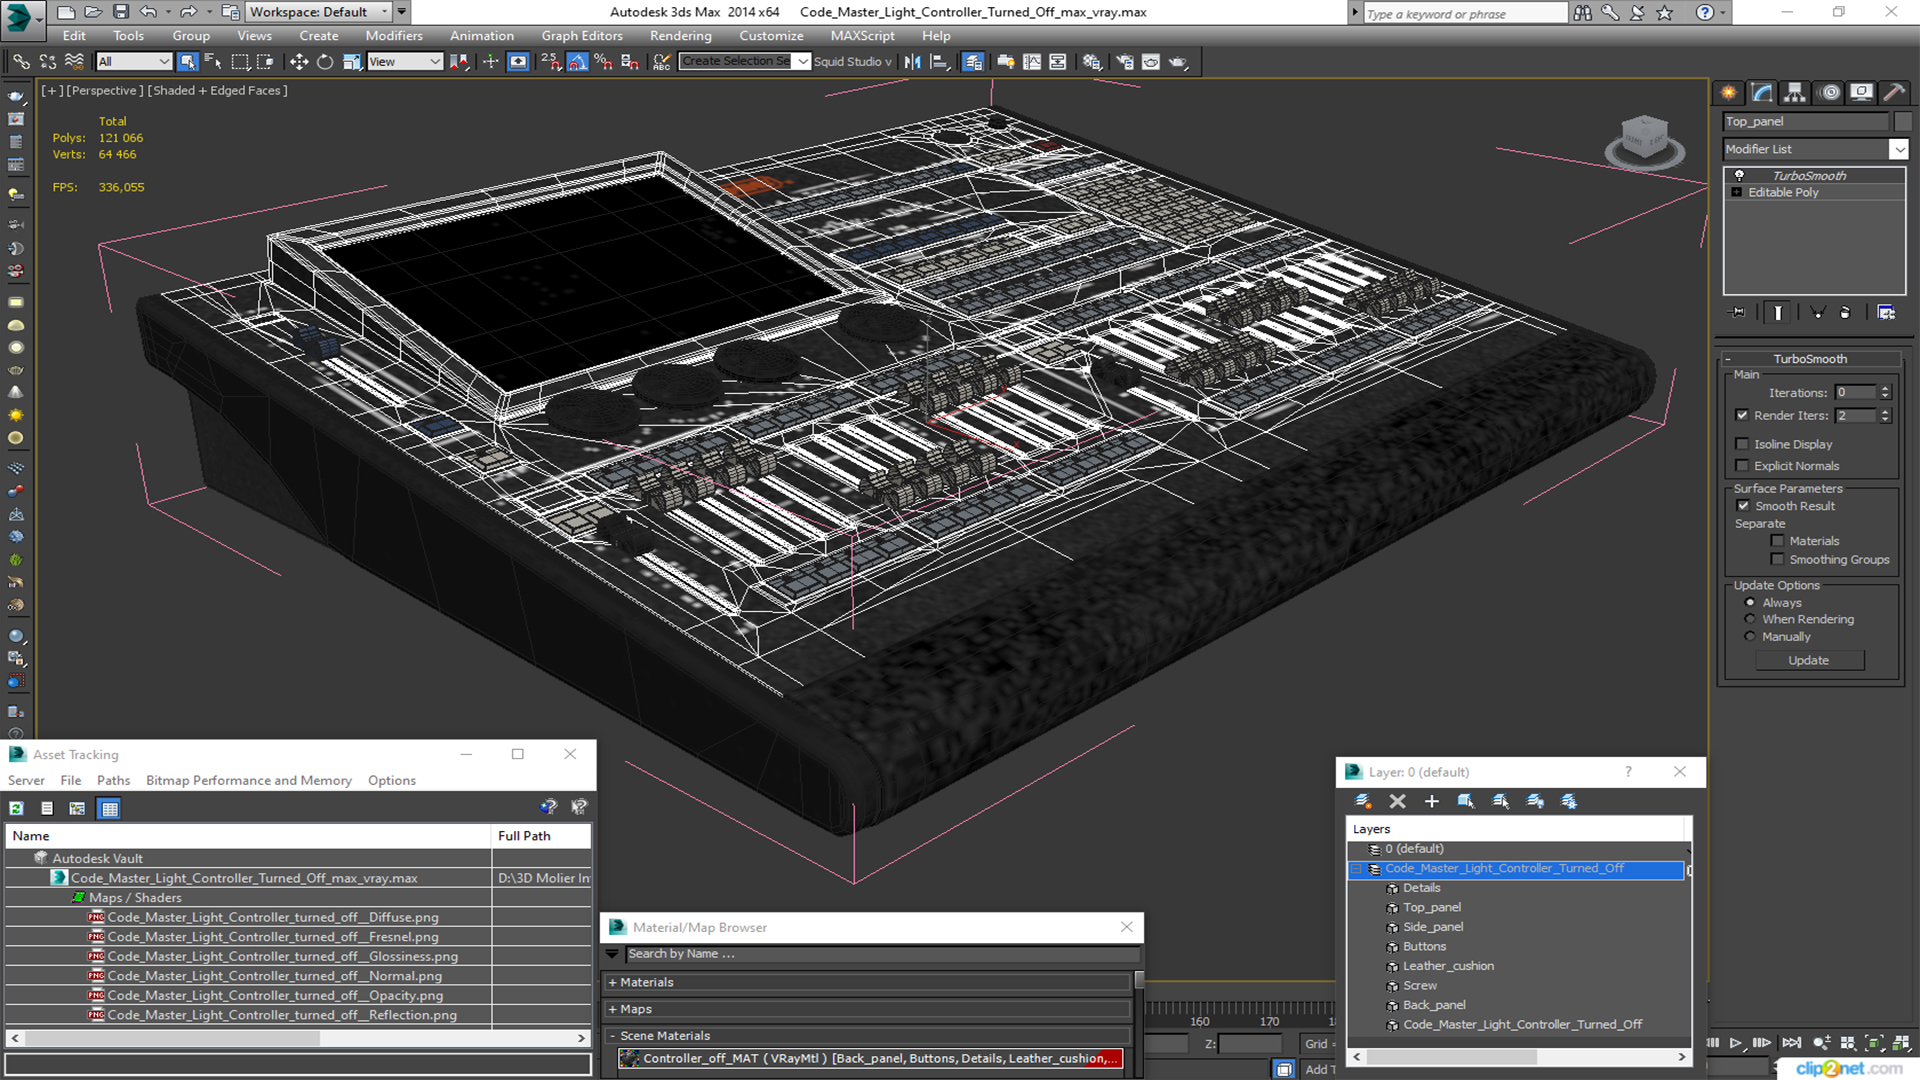Activate the Select and Rotate tool
Viewport: 1920px width, 1080px height.
point(325,62)
